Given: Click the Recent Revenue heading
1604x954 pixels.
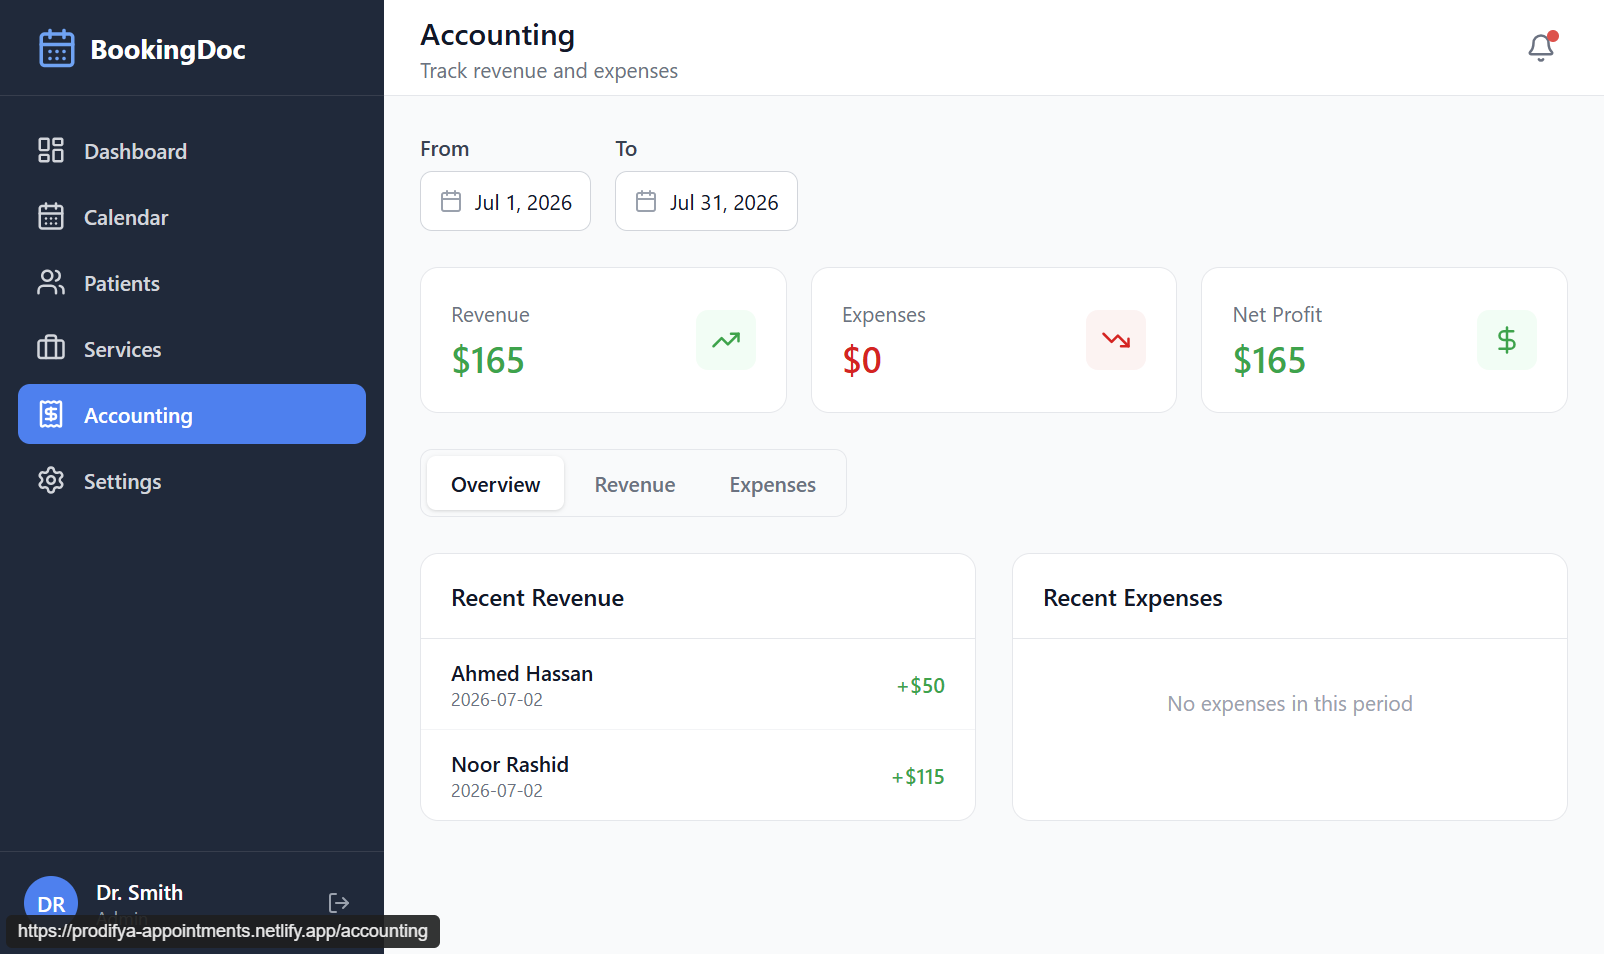Looking at the screenshot, I should pyautogui.click(x=537, y=598).
